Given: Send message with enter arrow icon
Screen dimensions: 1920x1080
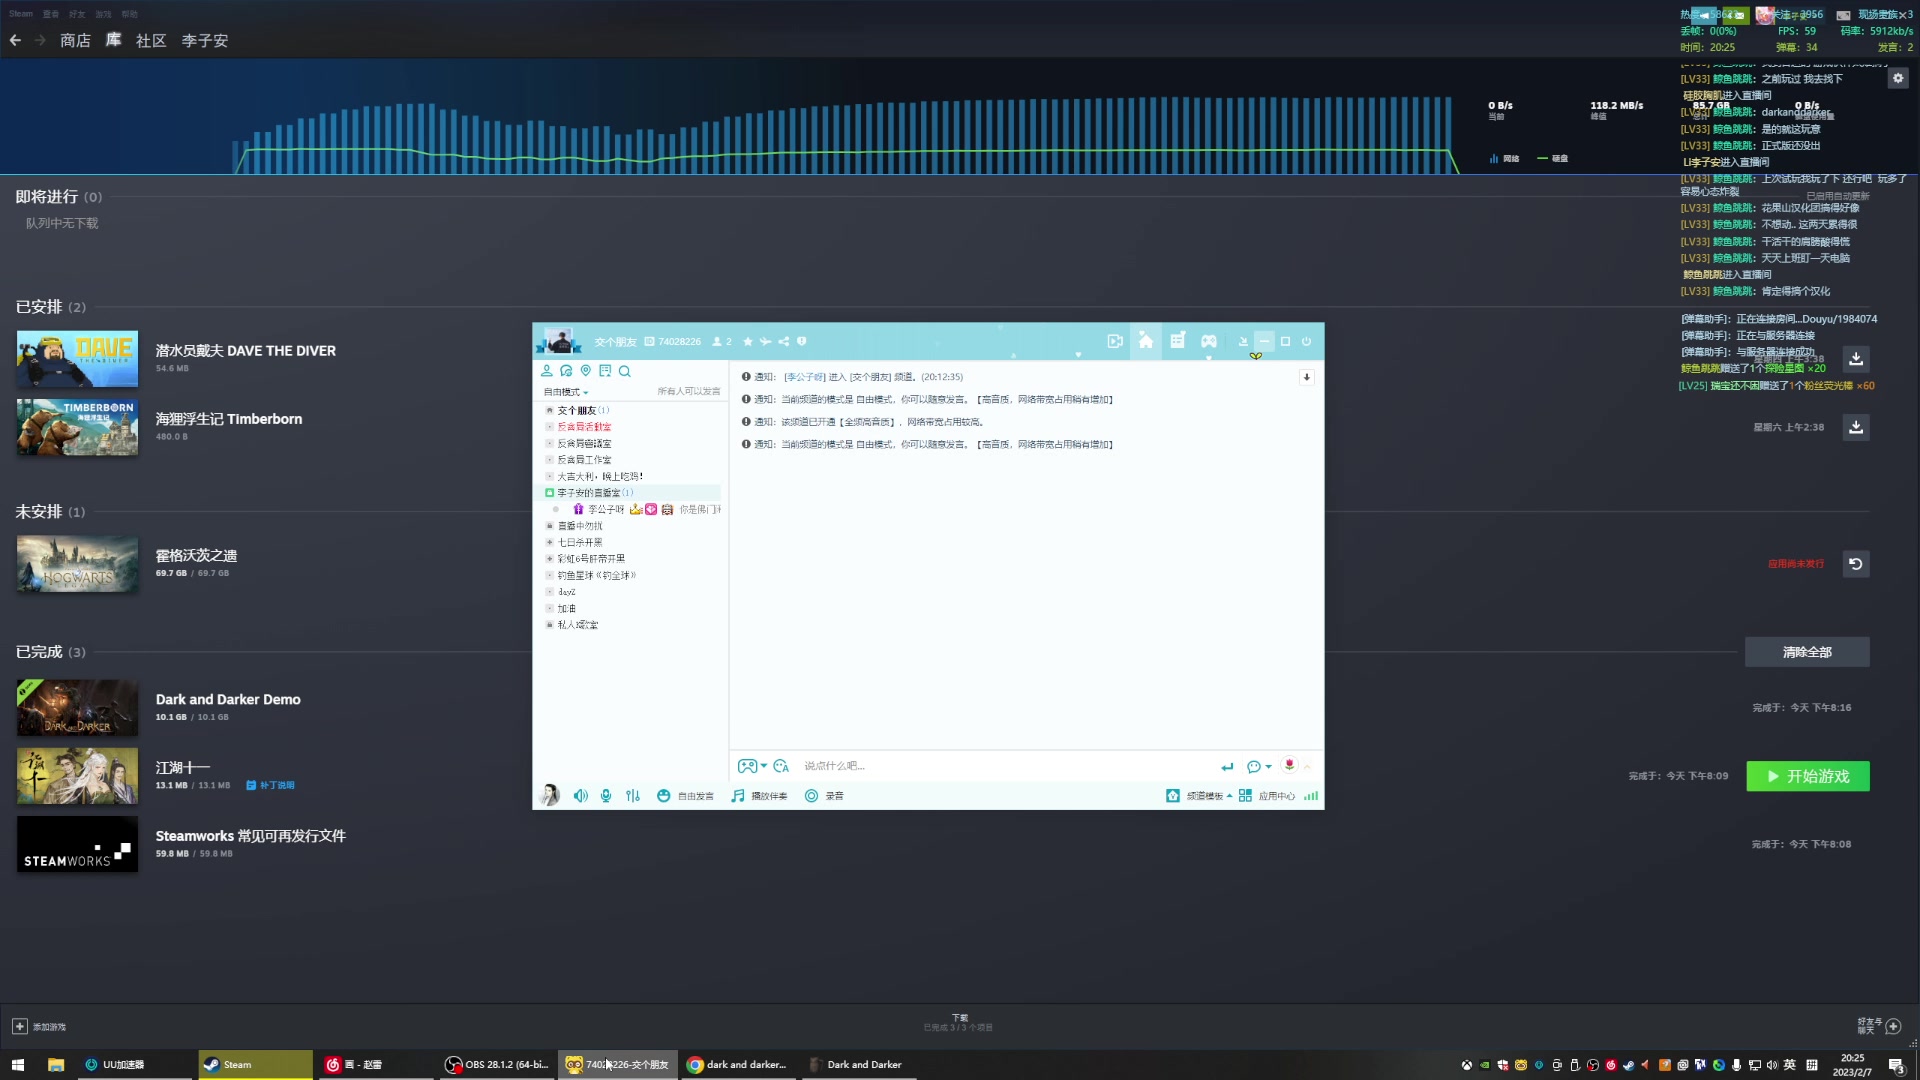Looking at the screenshot, I should click(1227, 767).
